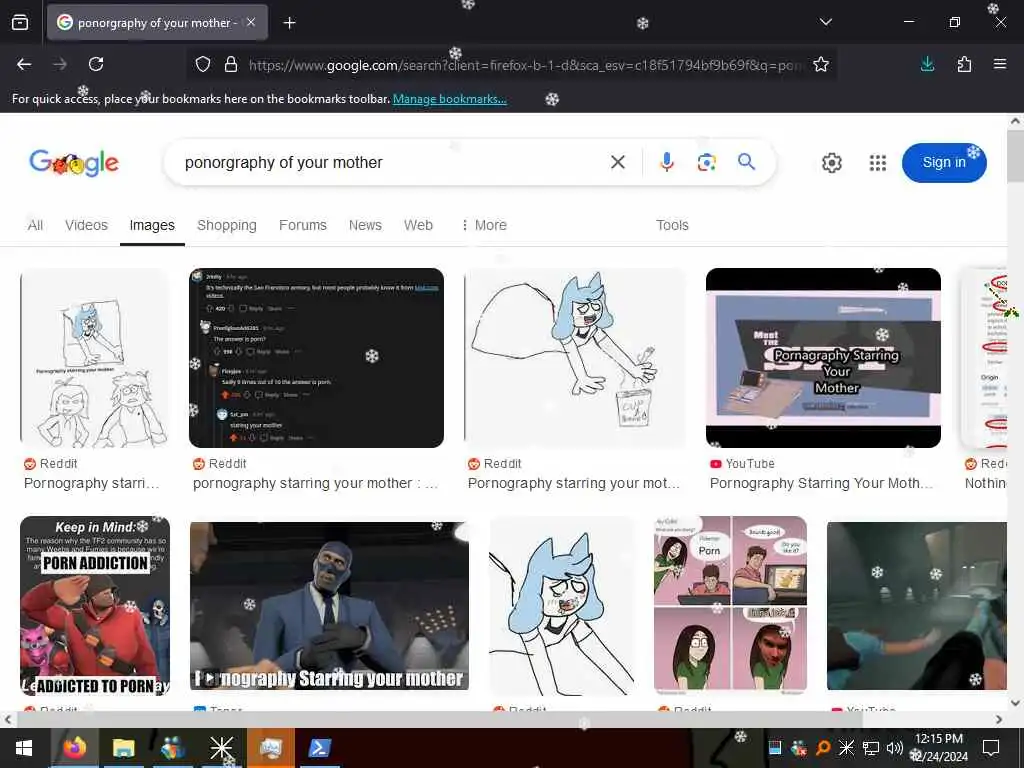
Task: Open the Google apps grid
Action: (878, 163)
